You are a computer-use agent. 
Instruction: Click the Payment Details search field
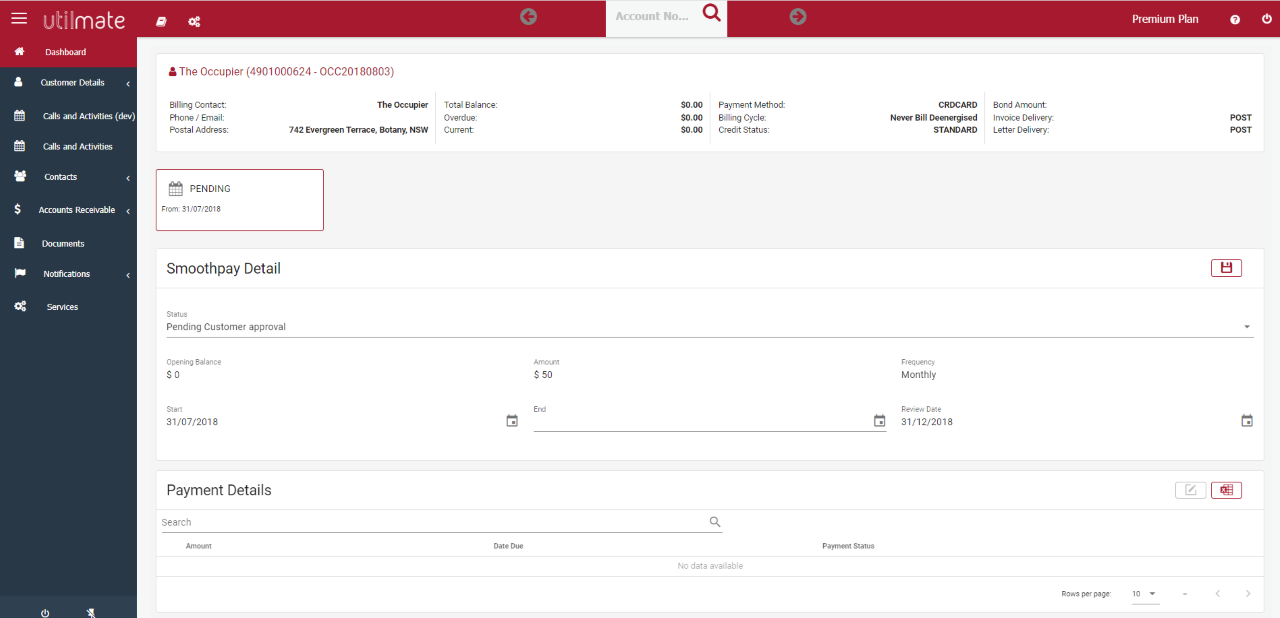pyautogui.click(x=432, y=522)
